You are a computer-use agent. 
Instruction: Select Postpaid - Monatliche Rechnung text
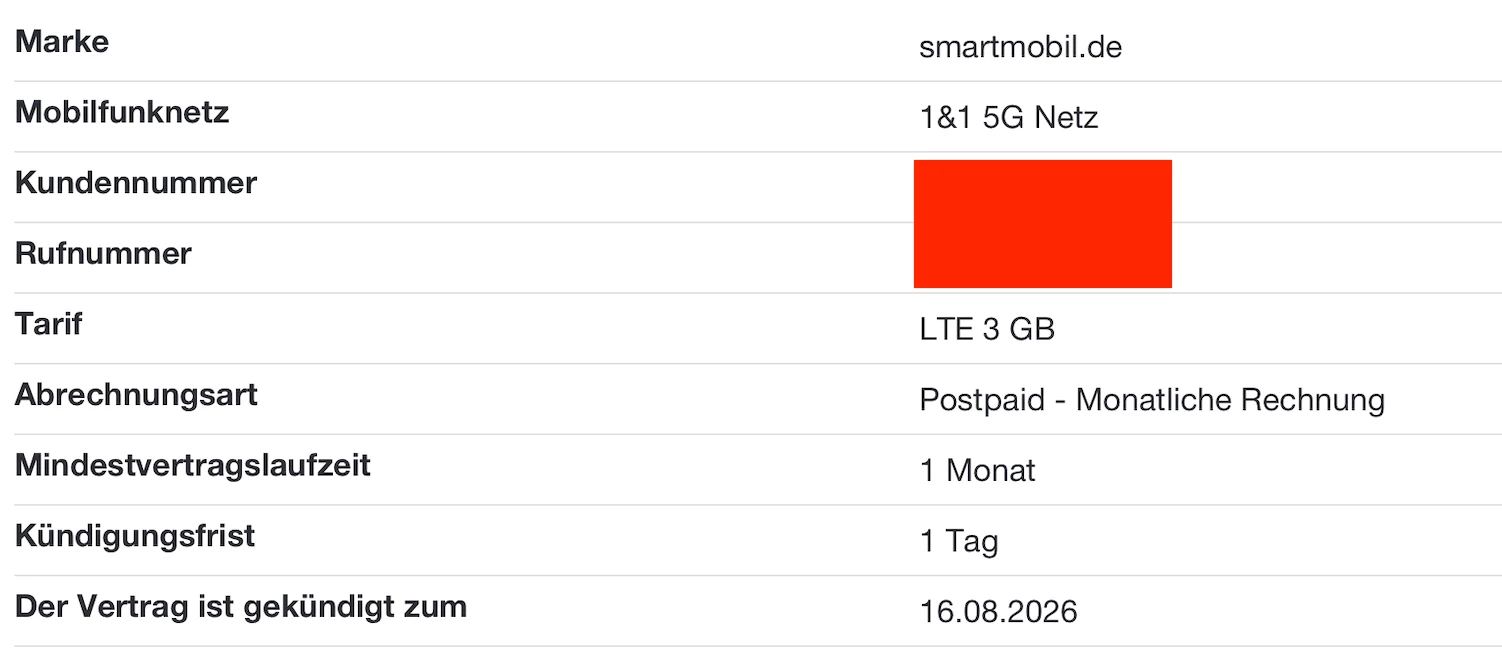tap(1152, 400)
